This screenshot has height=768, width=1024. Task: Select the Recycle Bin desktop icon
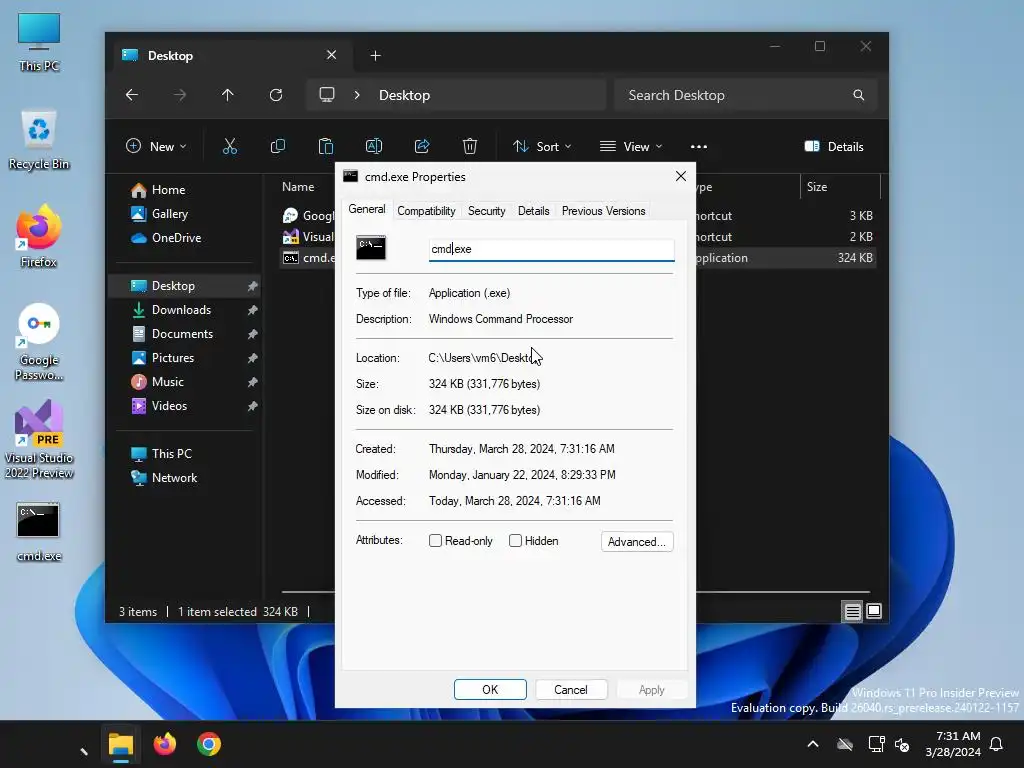[39, 140]
